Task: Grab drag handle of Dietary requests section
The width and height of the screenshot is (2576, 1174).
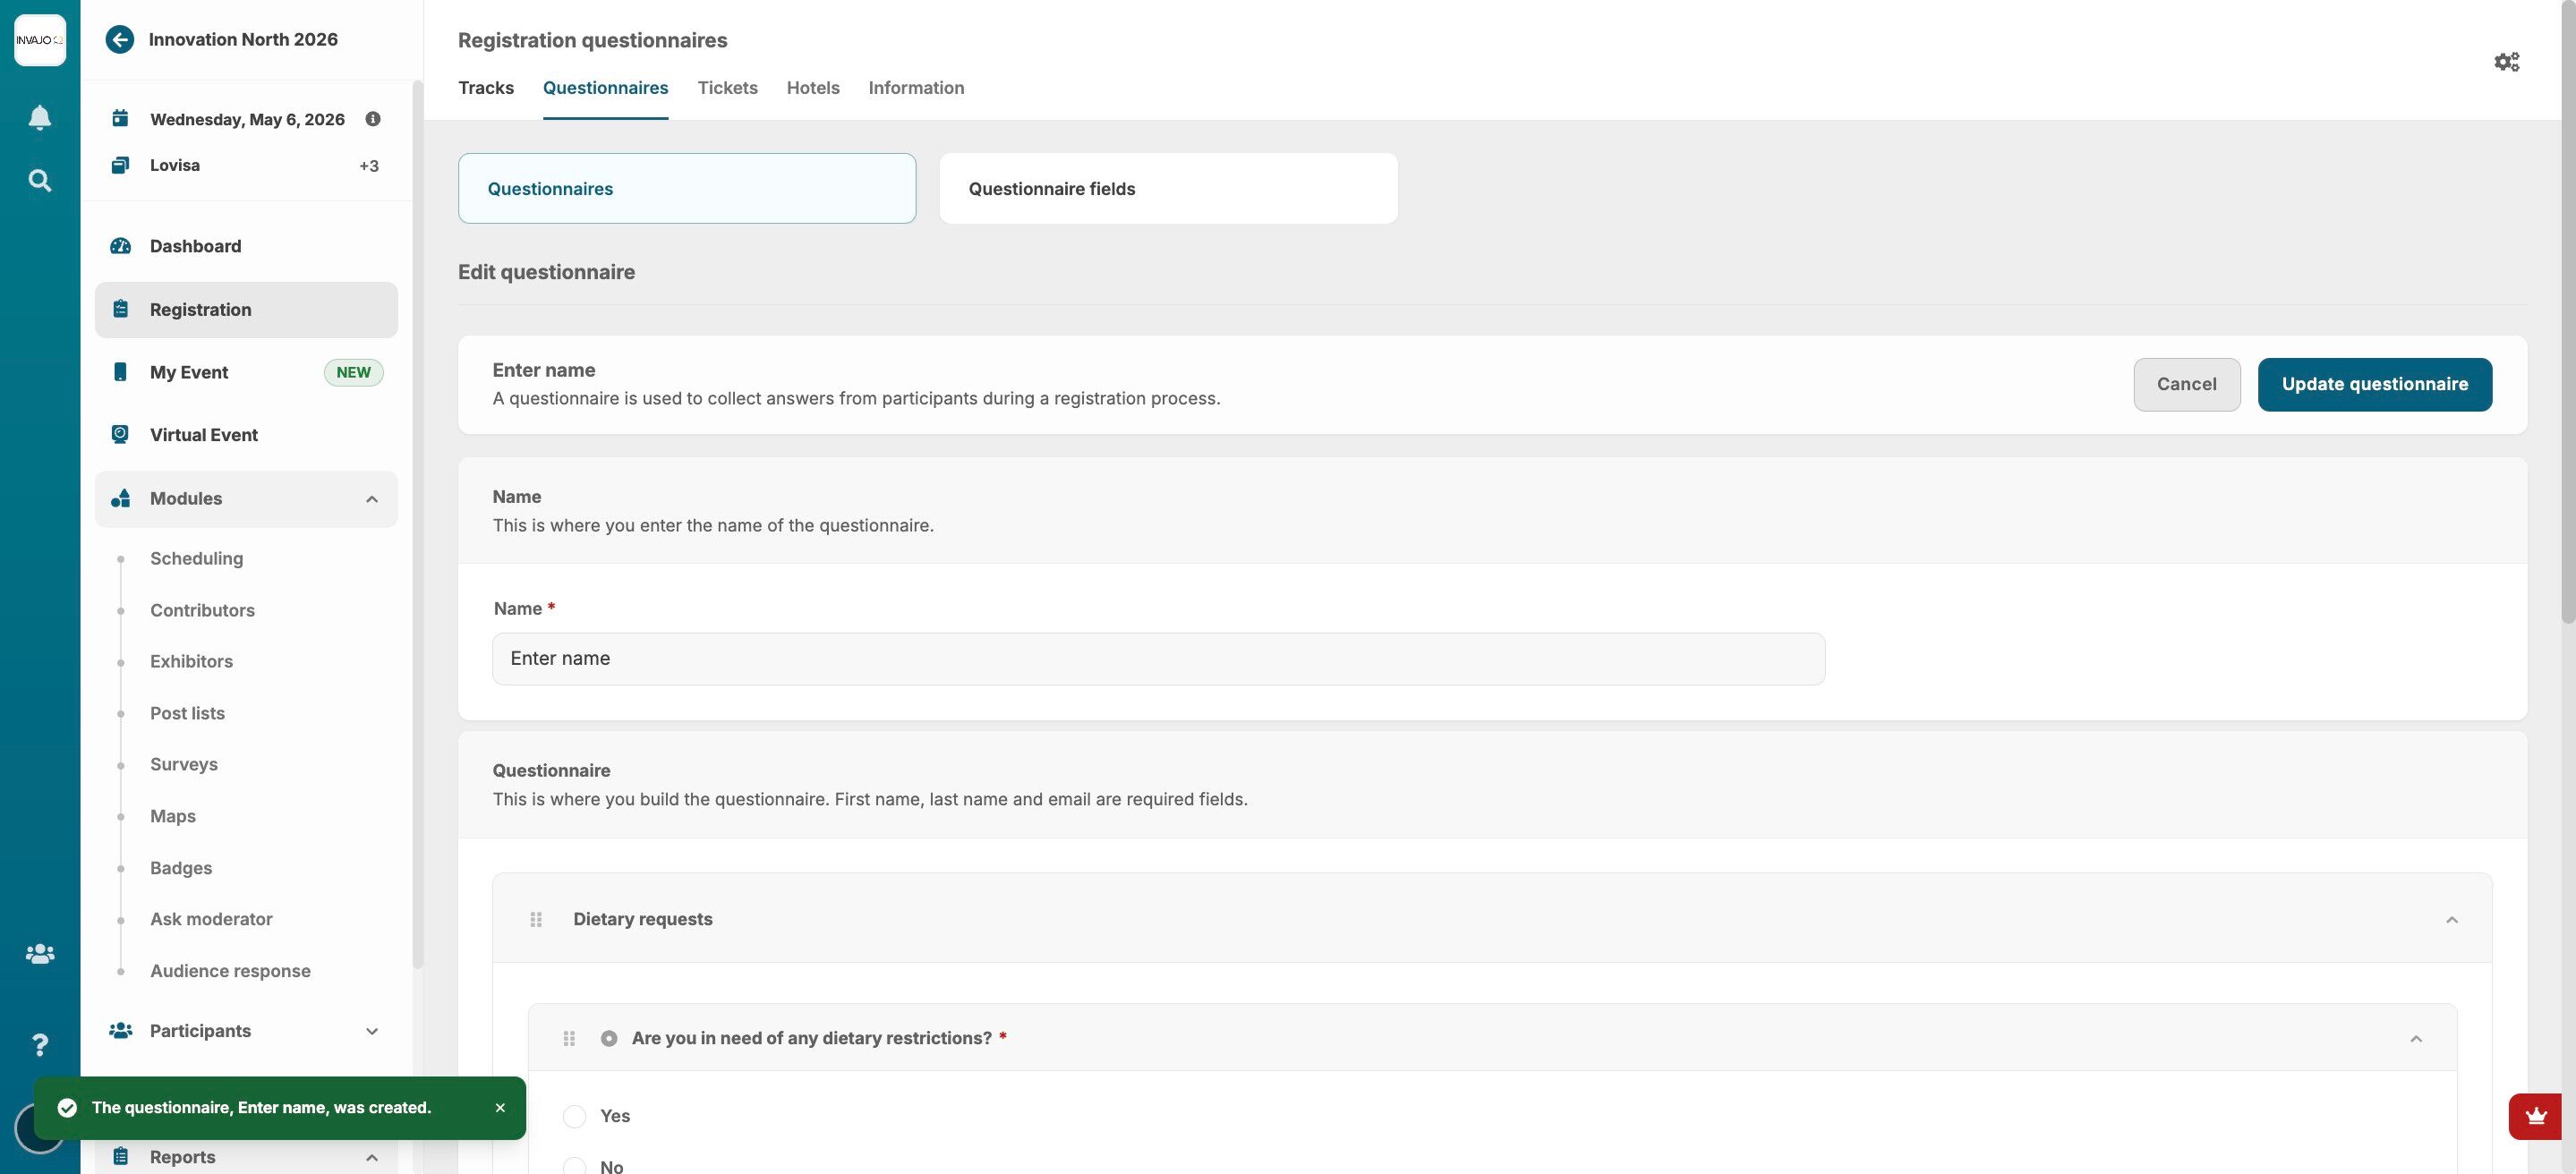Action: (536, 919)
